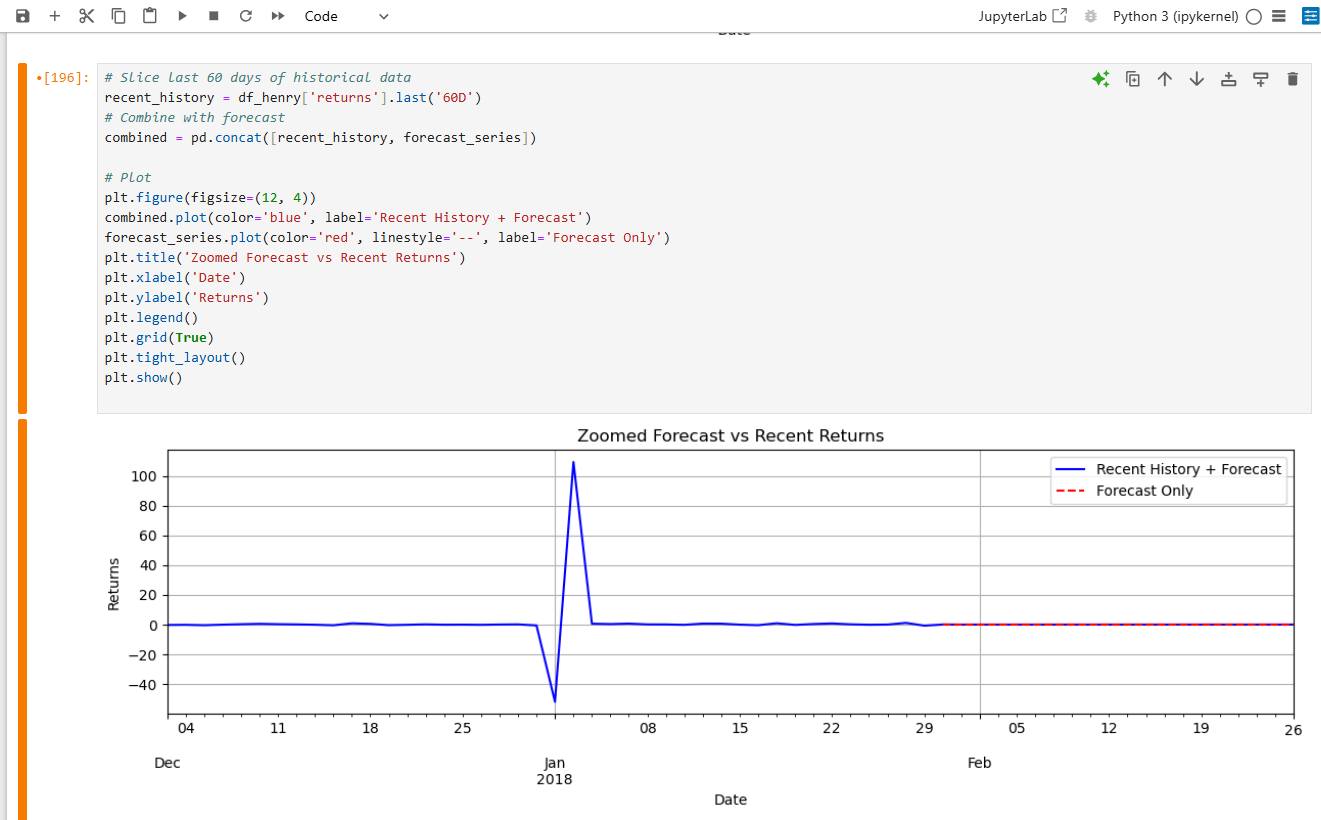Restart the kernel with circular arrow
Image resolution: width=1321 pixels, height=820 pixels.
coord(246,16)
